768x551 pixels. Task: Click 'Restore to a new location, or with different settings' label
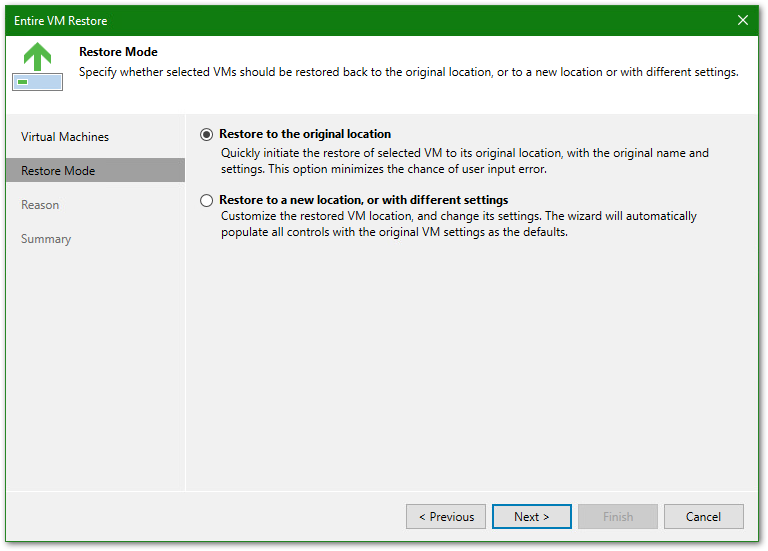[363, 200]
